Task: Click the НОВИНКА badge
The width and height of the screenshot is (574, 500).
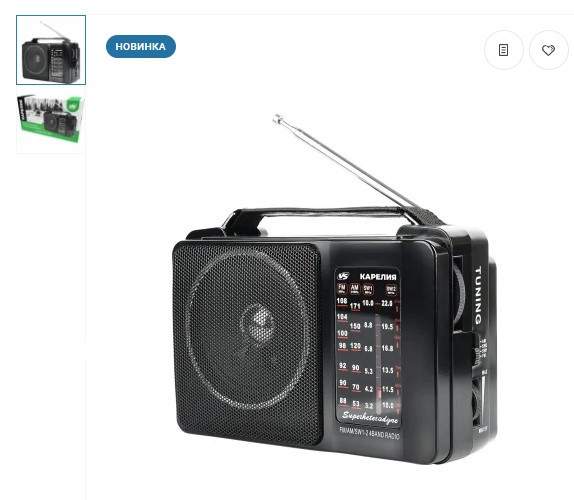Action: (141, 46)
